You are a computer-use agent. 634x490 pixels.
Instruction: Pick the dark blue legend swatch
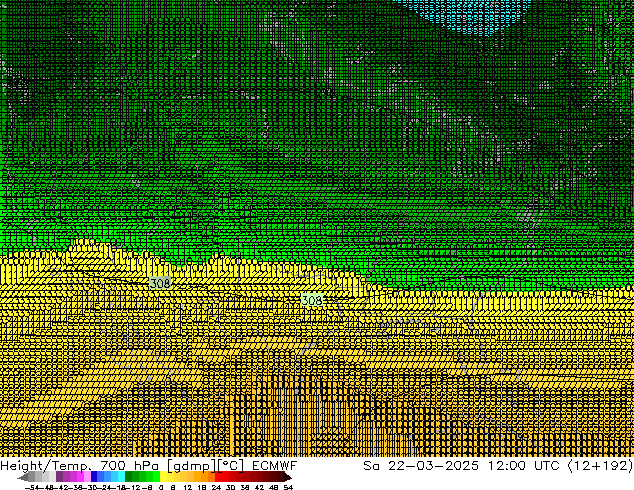pyautogui.click(x=94, y=477)
